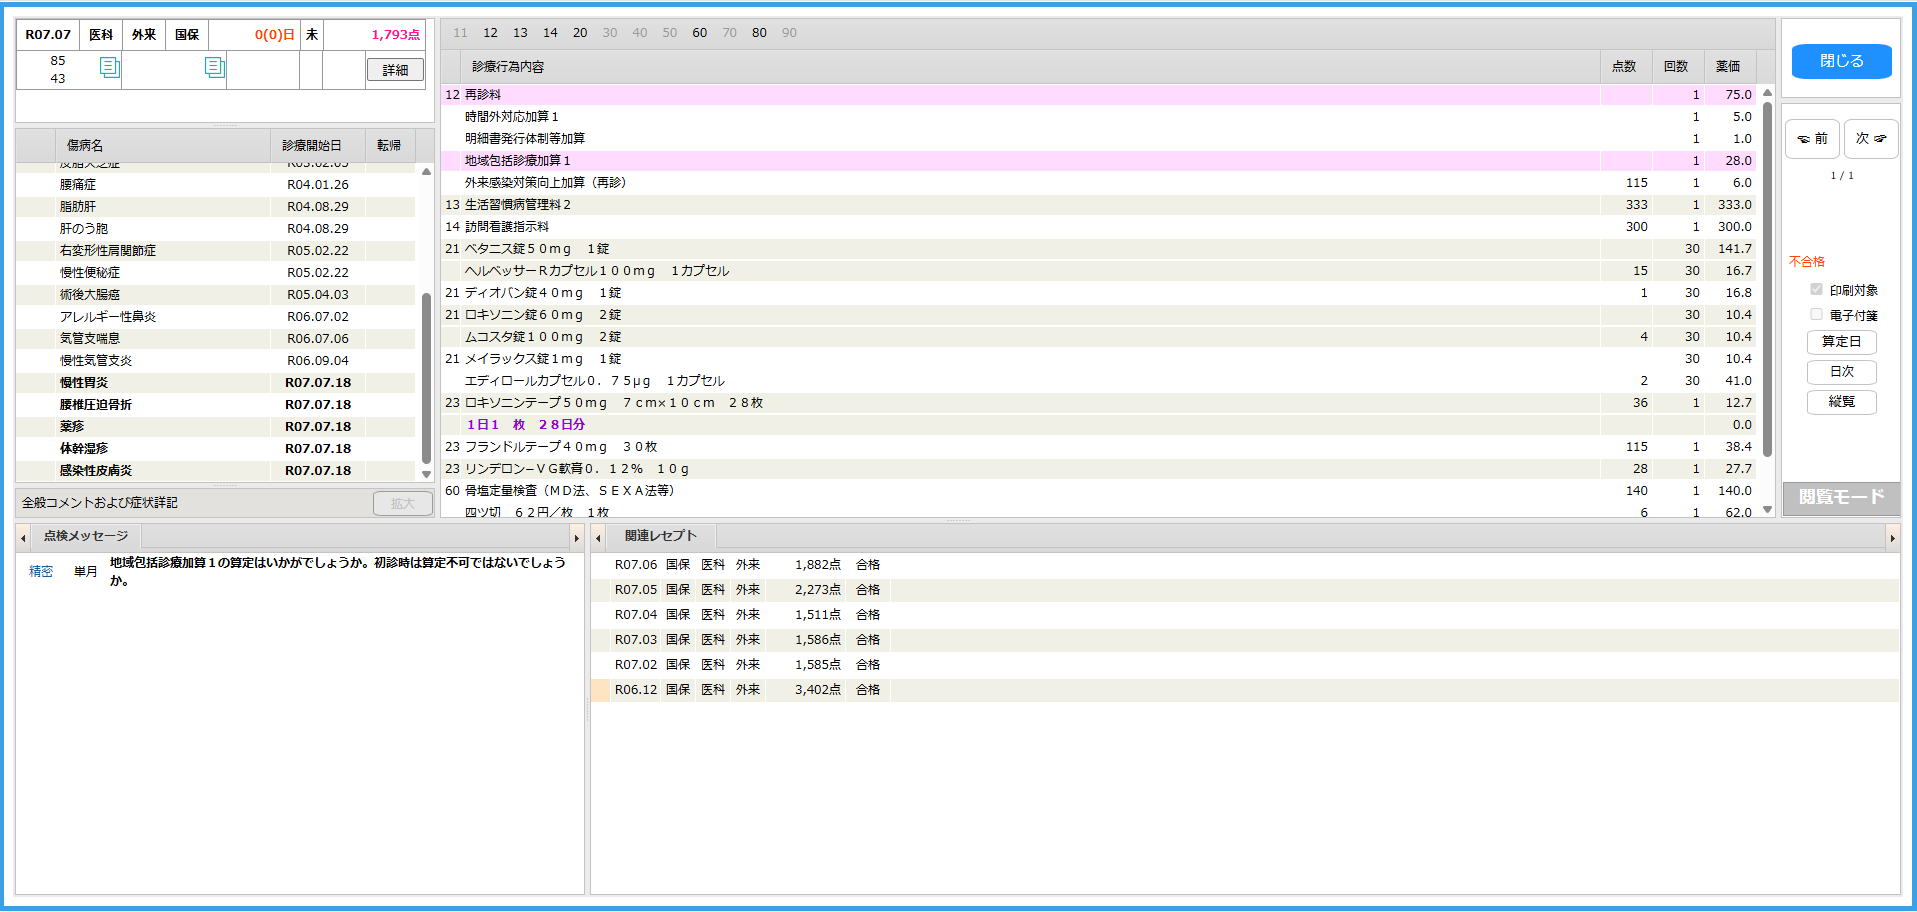Switch to the 点検メッセージ tab
Image resolution: width=1917 pixels, height=912 pixels.
tap(86, 536)
